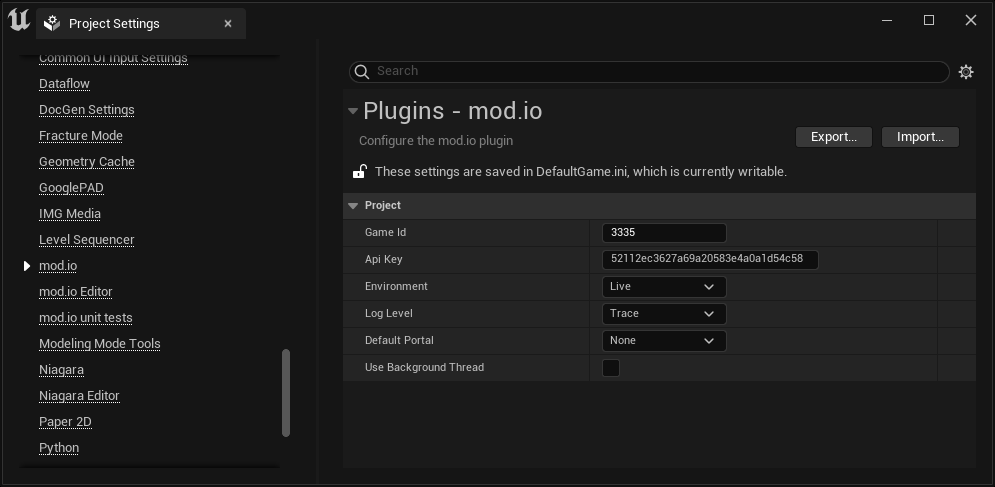This screenshot has width=995, height=487.
Task: Click the Api Key text field
Action: [x=710, y=260]
